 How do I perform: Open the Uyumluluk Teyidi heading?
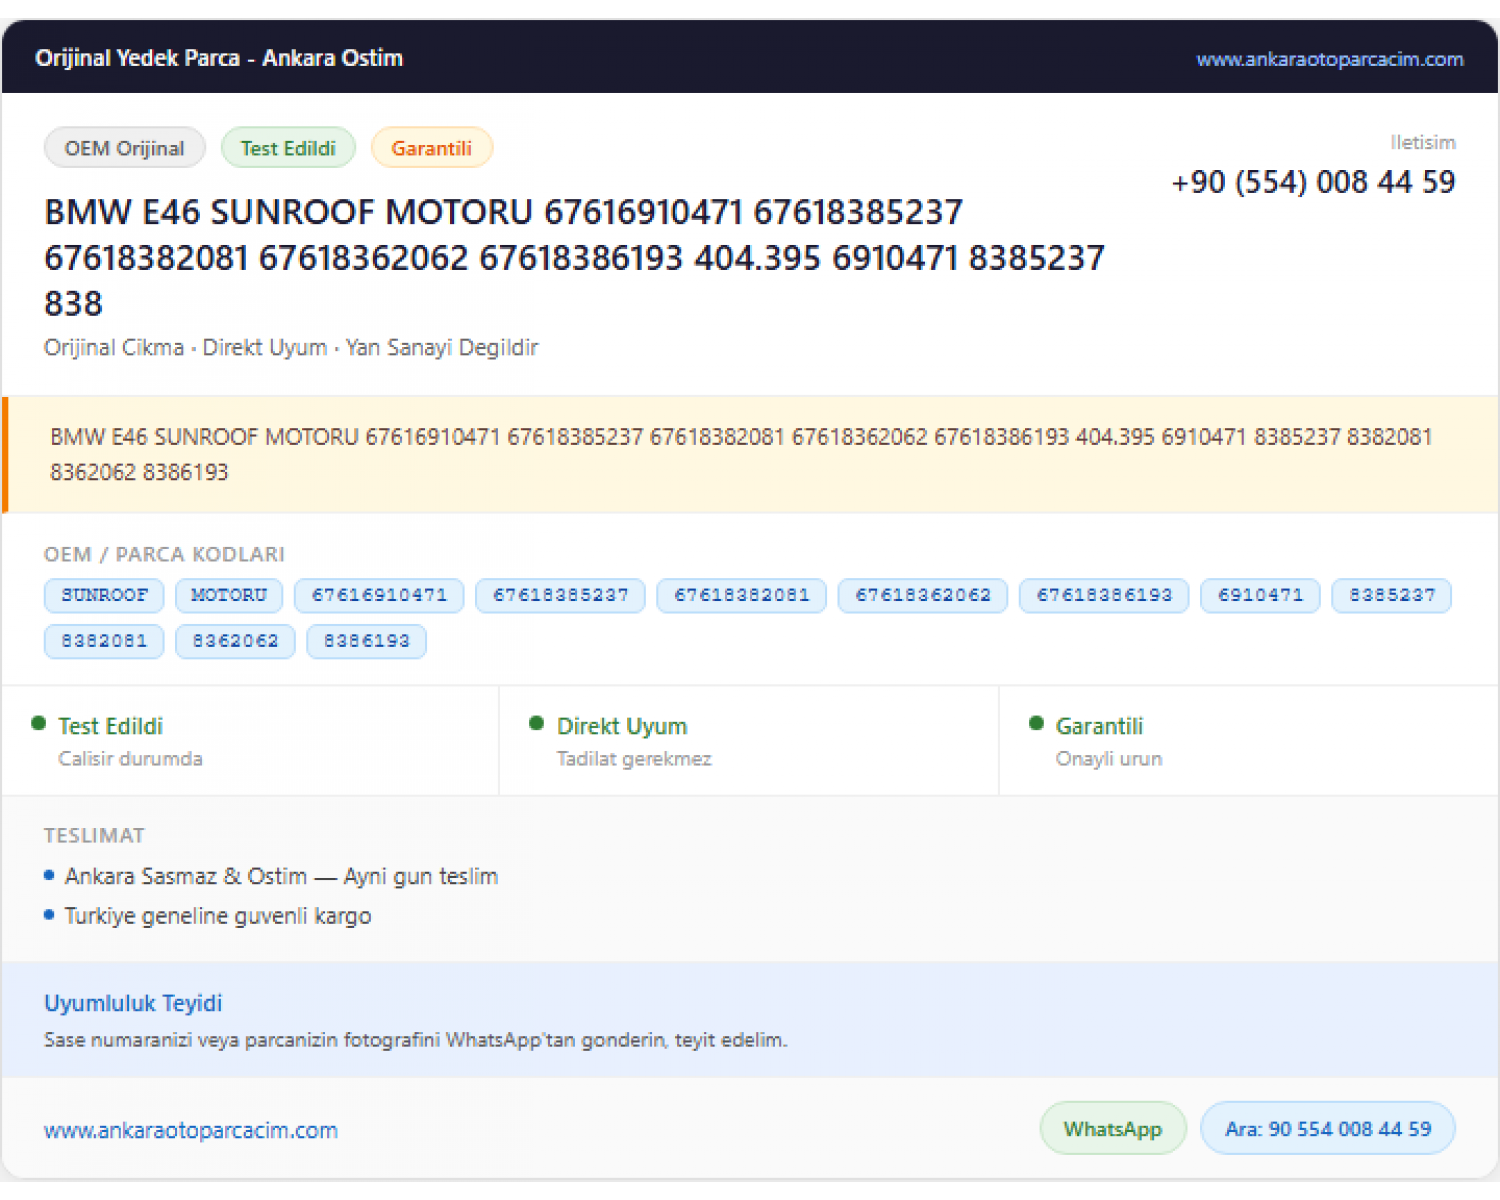pos(133,1003)
